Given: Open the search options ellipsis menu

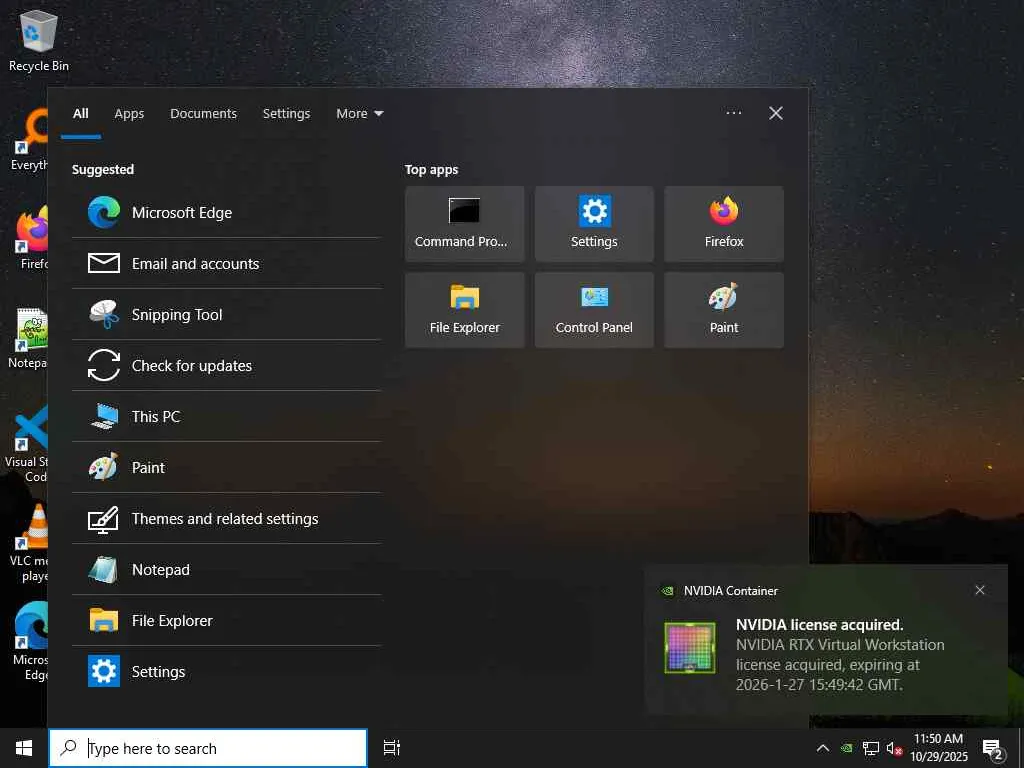Looking at the screenshot, I should pos(733,113).
